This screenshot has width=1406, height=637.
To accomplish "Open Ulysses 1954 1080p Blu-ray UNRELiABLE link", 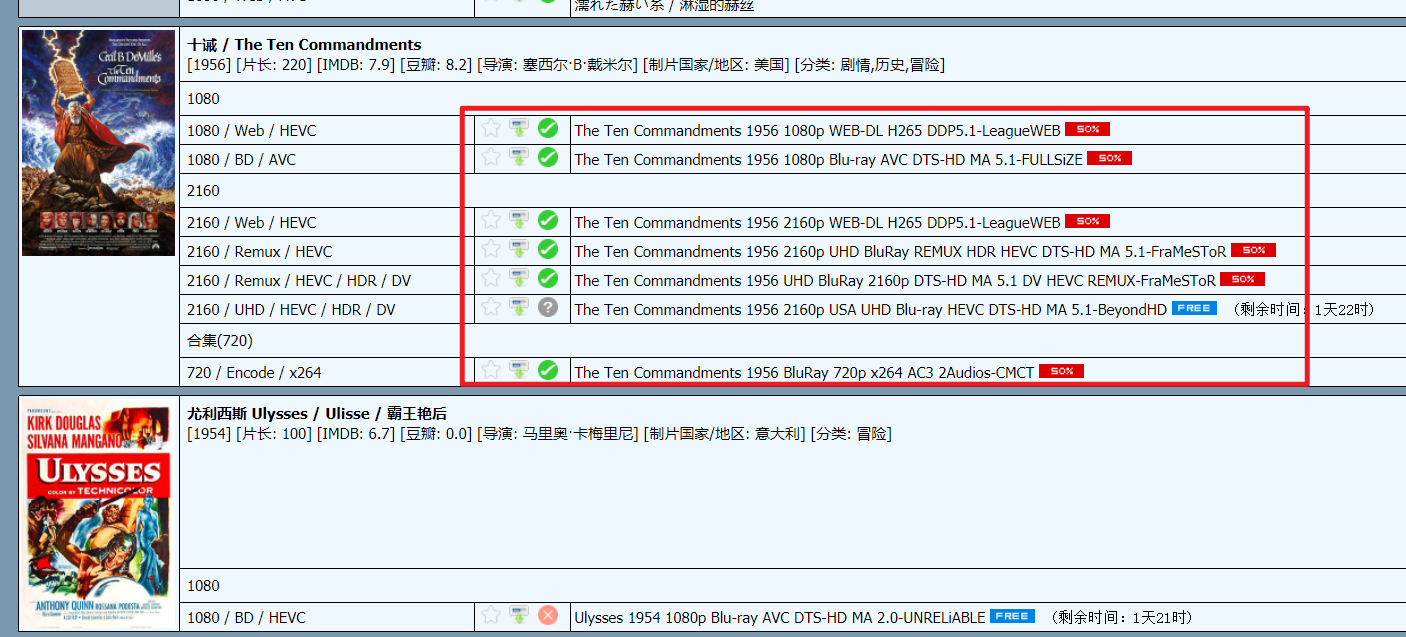I will (x=779, y=617).
